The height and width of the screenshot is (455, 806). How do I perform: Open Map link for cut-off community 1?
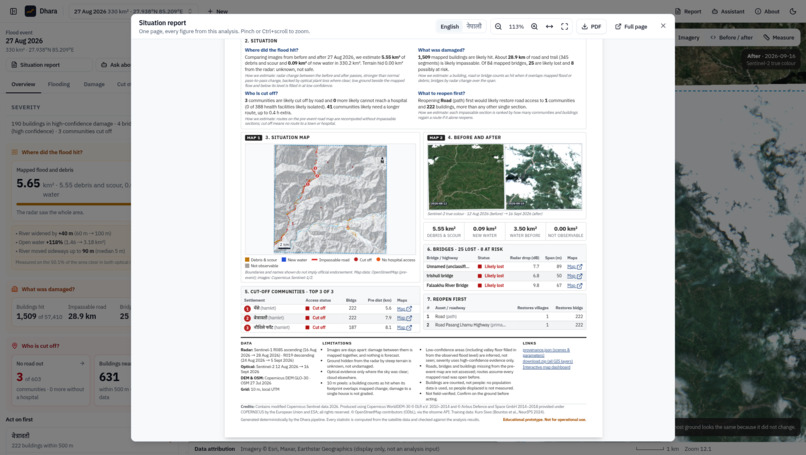[x=404, y=309]
